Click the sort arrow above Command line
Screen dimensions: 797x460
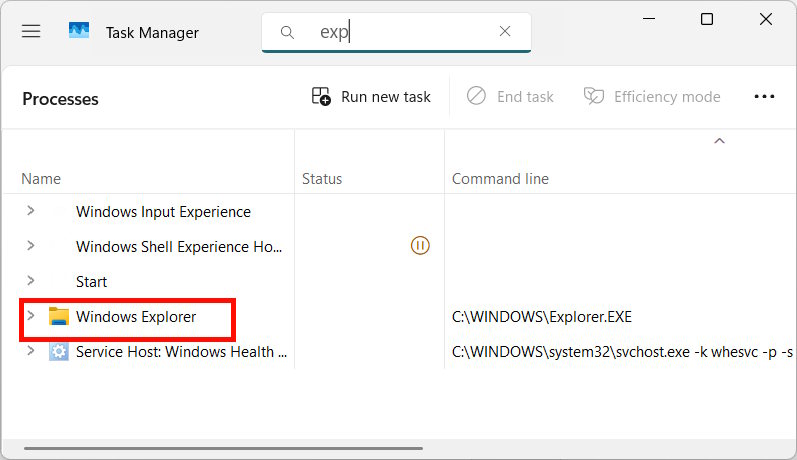click(719, 141)
